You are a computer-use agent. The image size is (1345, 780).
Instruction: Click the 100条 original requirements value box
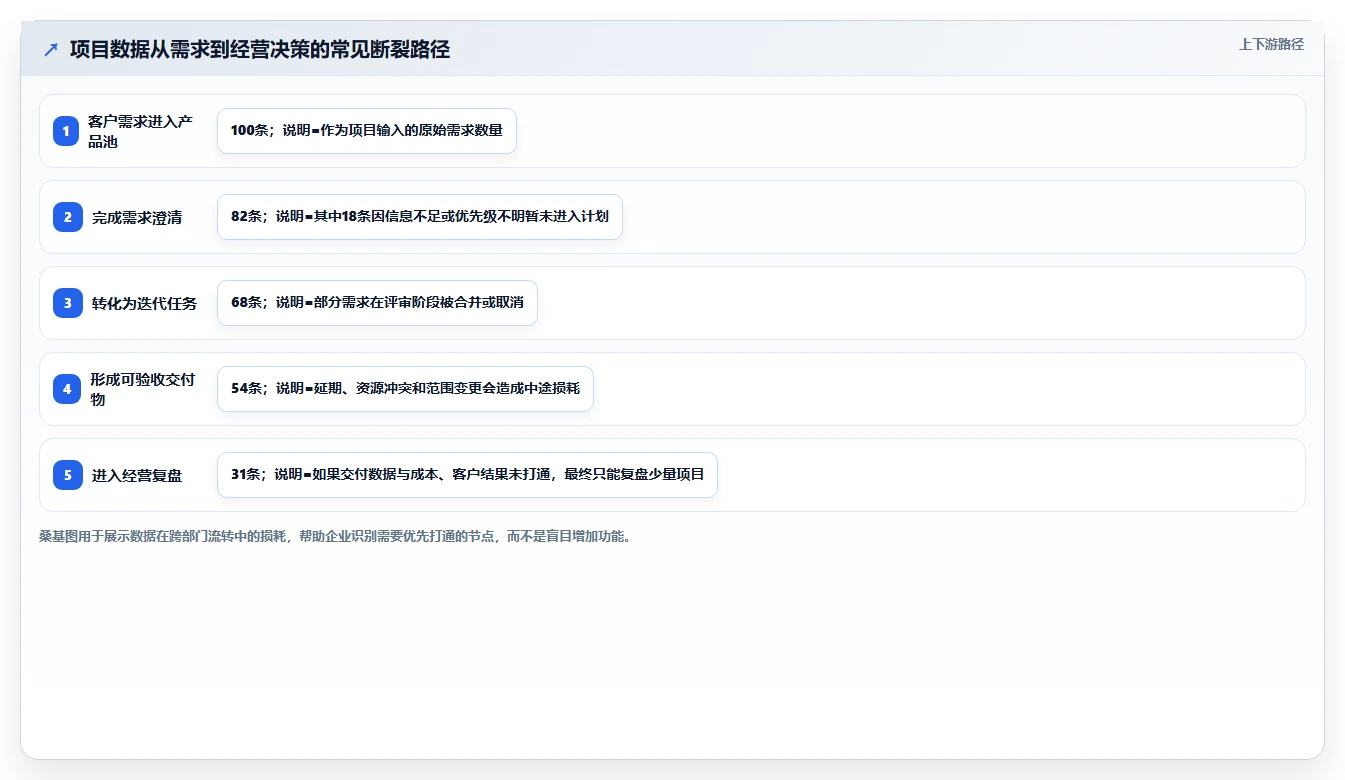pyautogui.click(x=367, y=131)
